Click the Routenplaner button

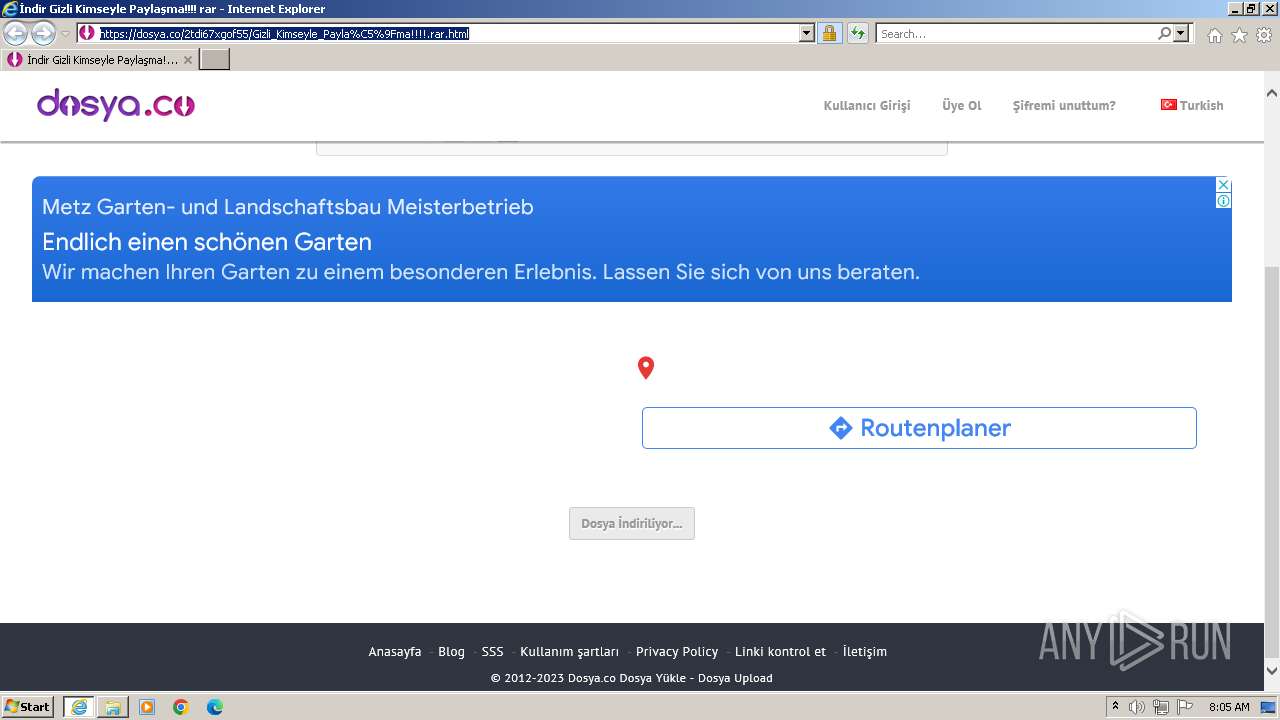tap(919, 428)
